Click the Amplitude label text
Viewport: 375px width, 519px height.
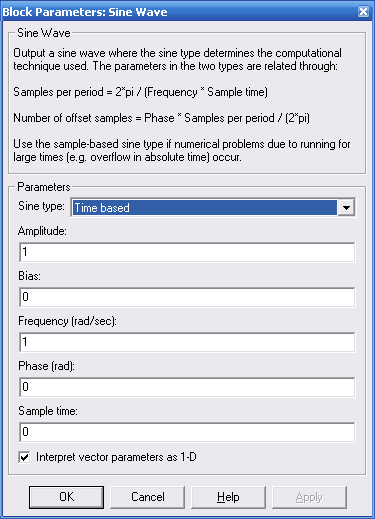42,231
